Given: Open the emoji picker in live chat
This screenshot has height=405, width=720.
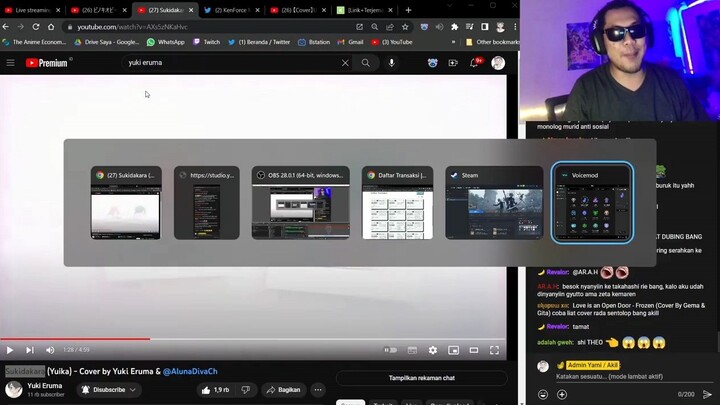Looking at the screenshot, I should tap(543, 394).
